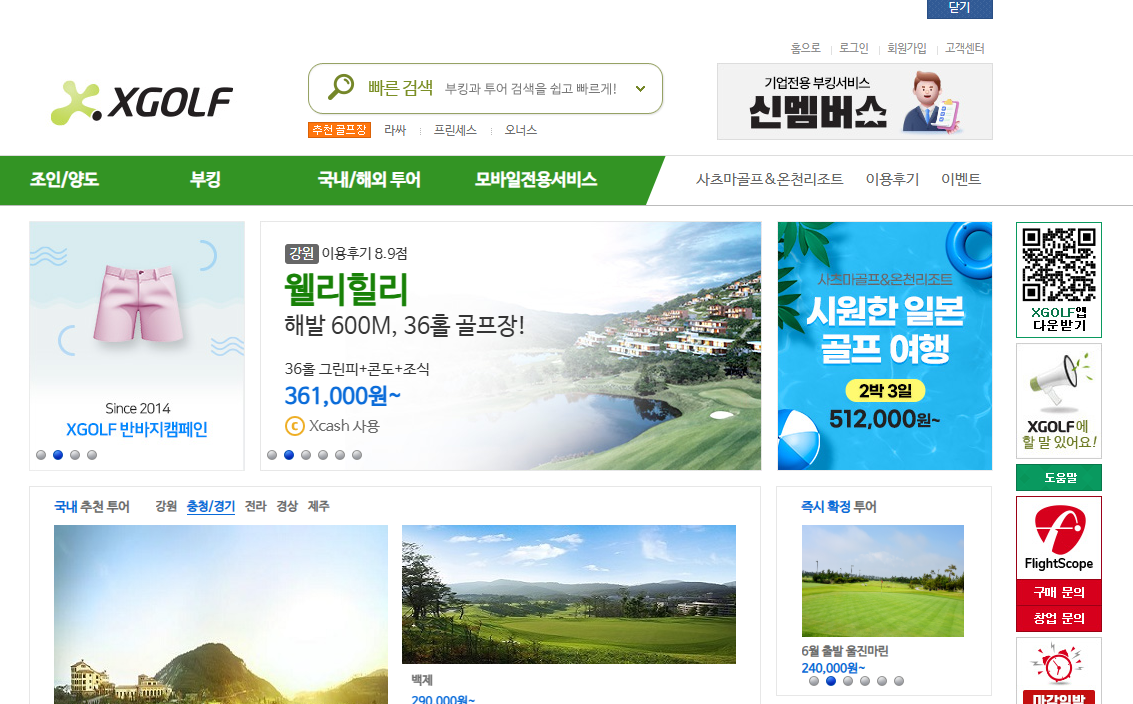
Task: Open the 모바일전용서비스 menu
Action: pos(535,179)
